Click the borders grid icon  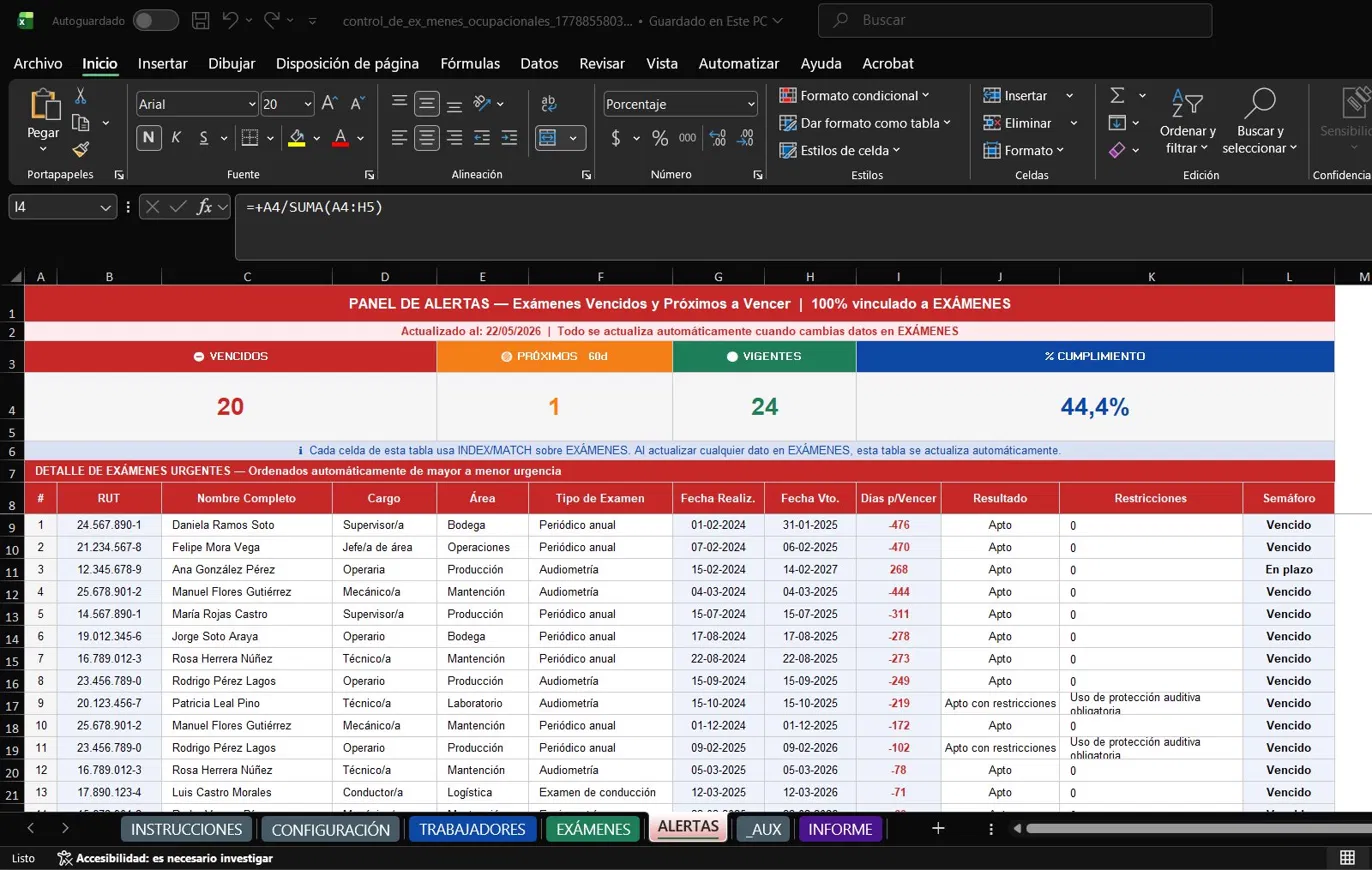click(250, 138)
